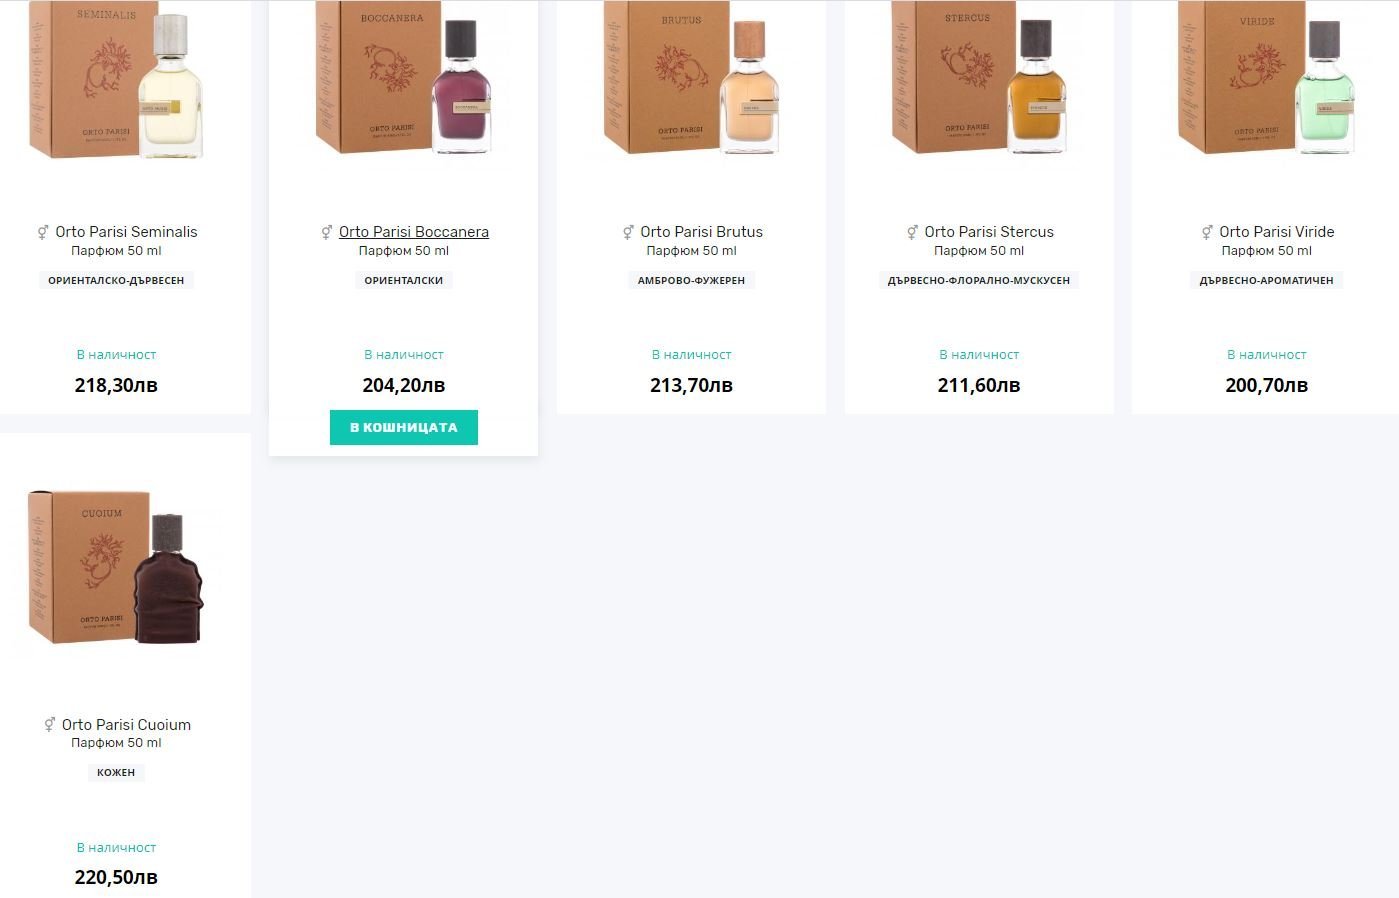
Task: Open the Orto Parisi Viride product title
Action: 1277,232
